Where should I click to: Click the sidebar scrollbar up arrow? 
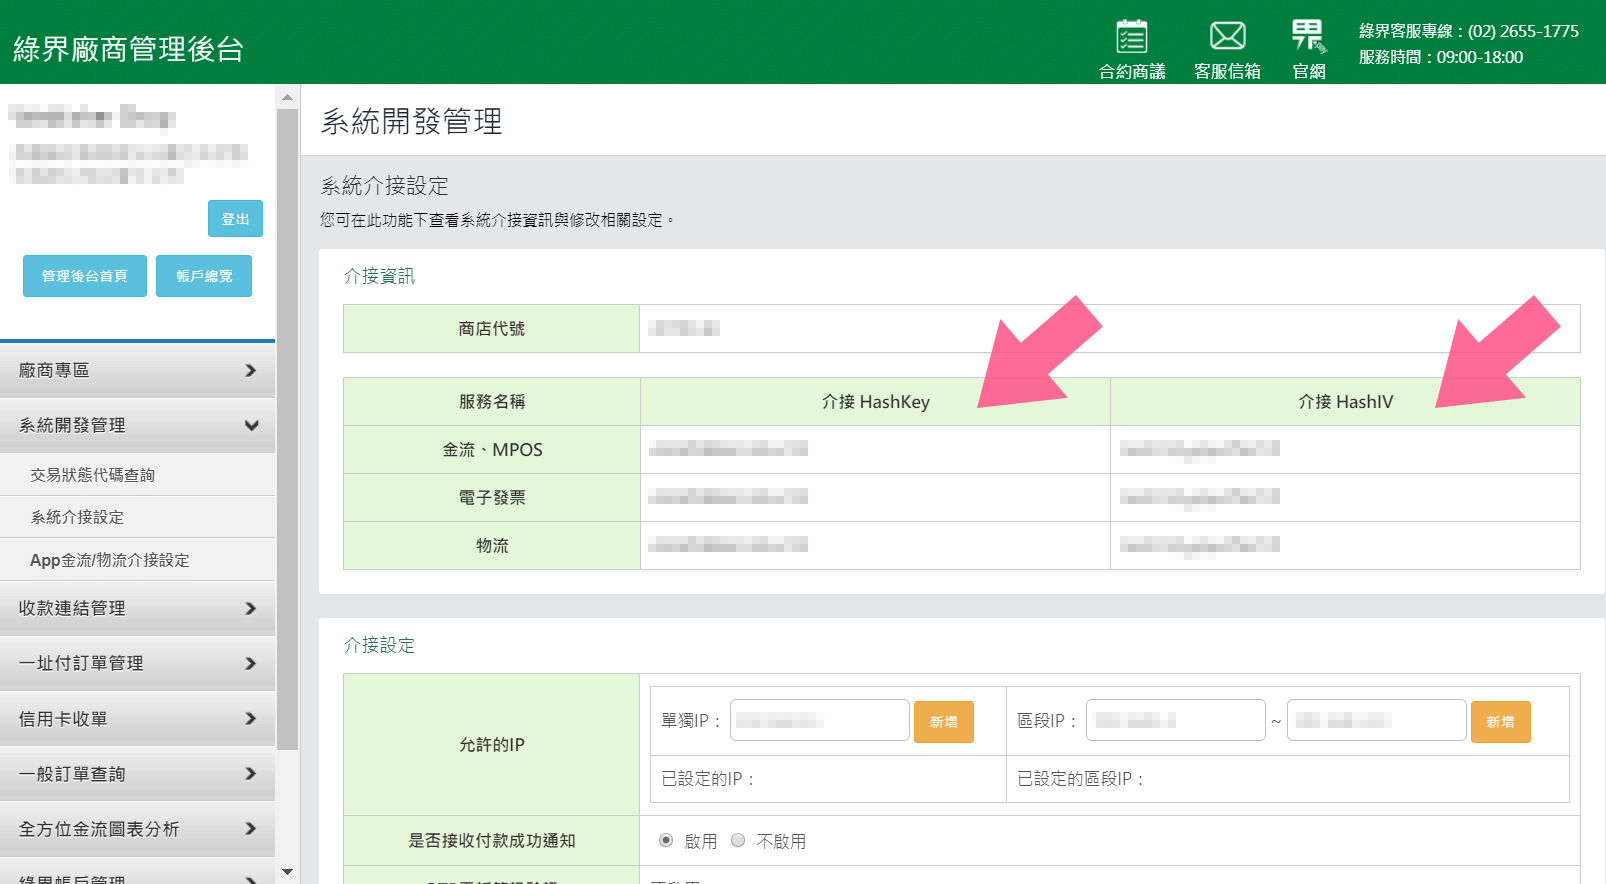tap(287, 97)
